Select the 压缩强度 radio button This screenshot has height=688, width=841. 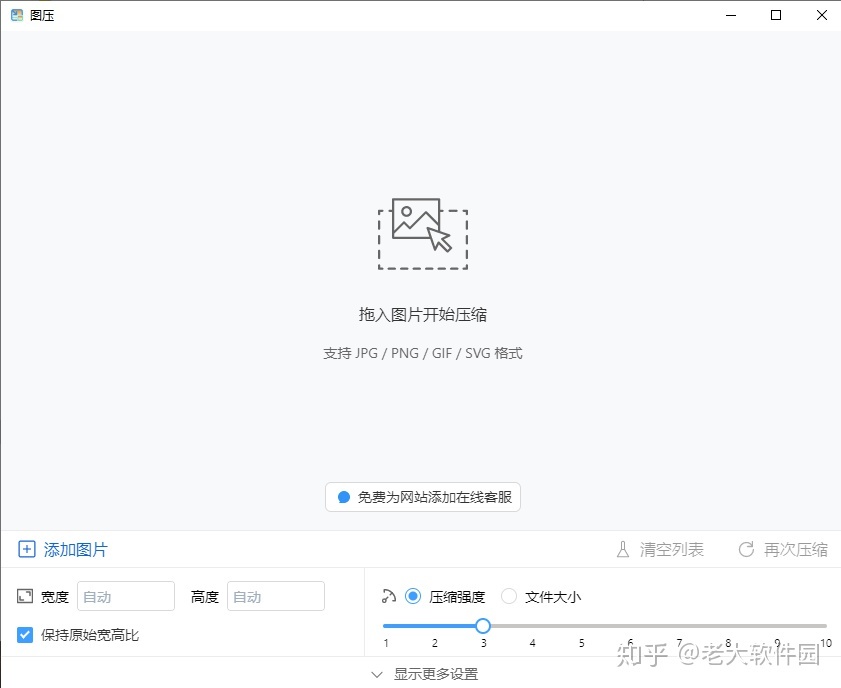click(x=414, y=596)
